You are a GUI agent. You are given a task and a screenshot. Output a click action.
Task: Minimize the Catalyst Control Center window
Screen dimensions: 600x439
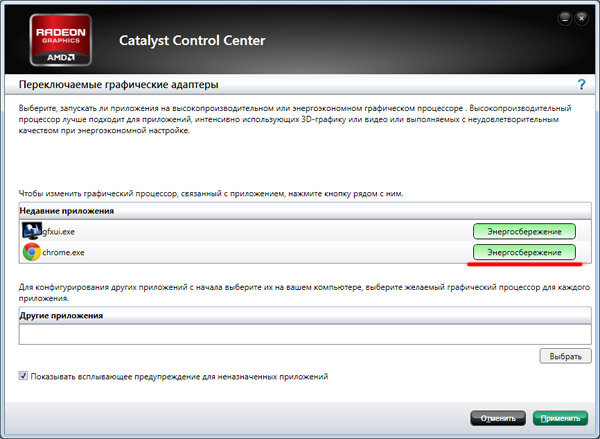pos(565,18)
